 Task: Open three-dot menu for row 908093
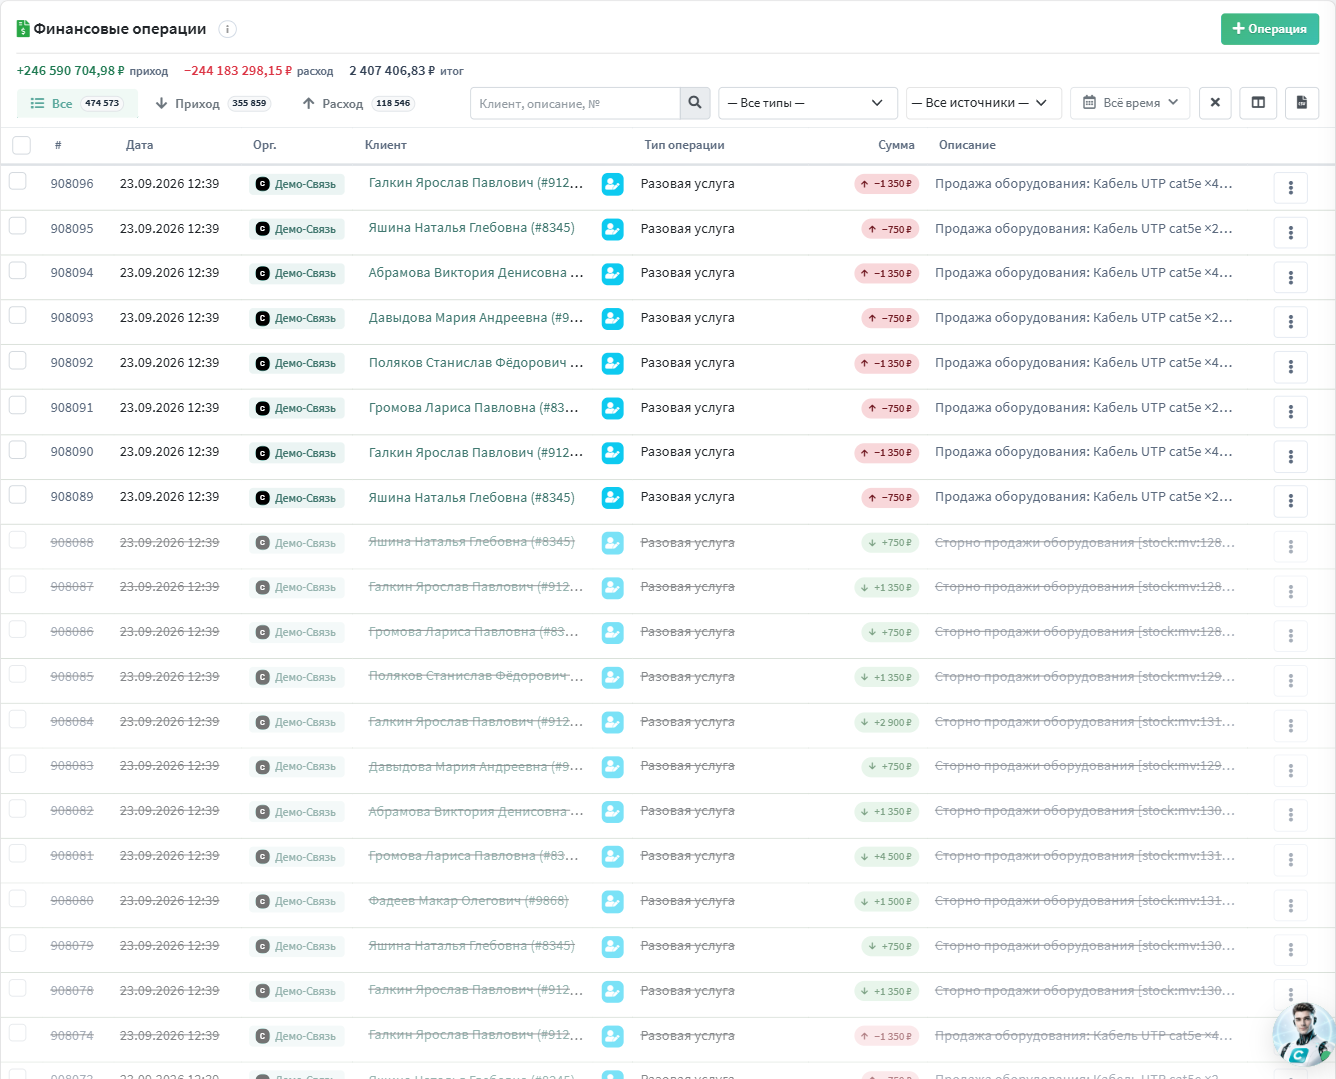pyautogui.click(x=1291, y=322)
